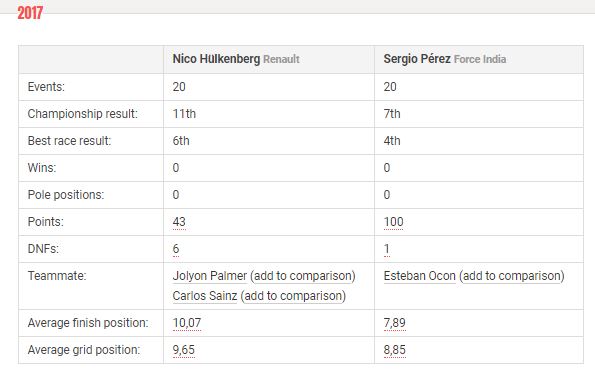Viewport: 595px width, 375px height.
Task: Click Hülkenberg's points value 43
Action: 179,222
